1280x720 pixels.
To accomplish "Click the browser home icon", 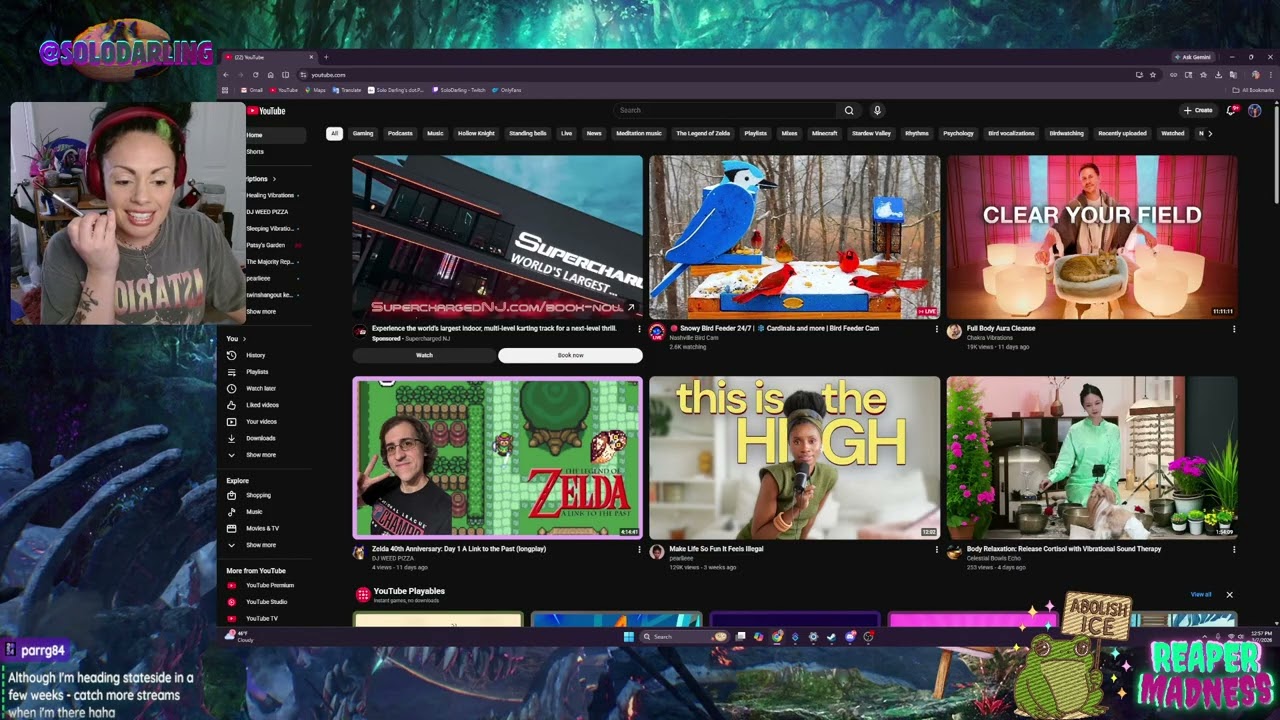I will tap(270, 75).
